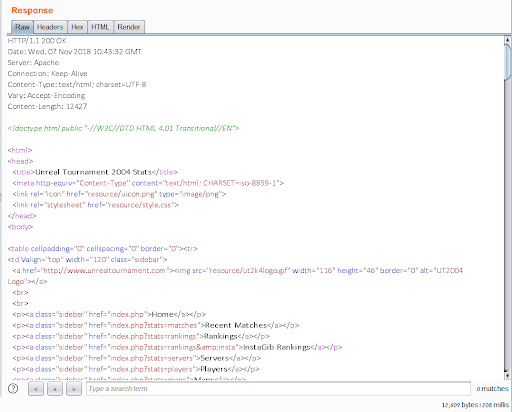The width and height of the screenshot is (512, 412).
Task: Click the closing head tag line
Action: click(22, 216)
